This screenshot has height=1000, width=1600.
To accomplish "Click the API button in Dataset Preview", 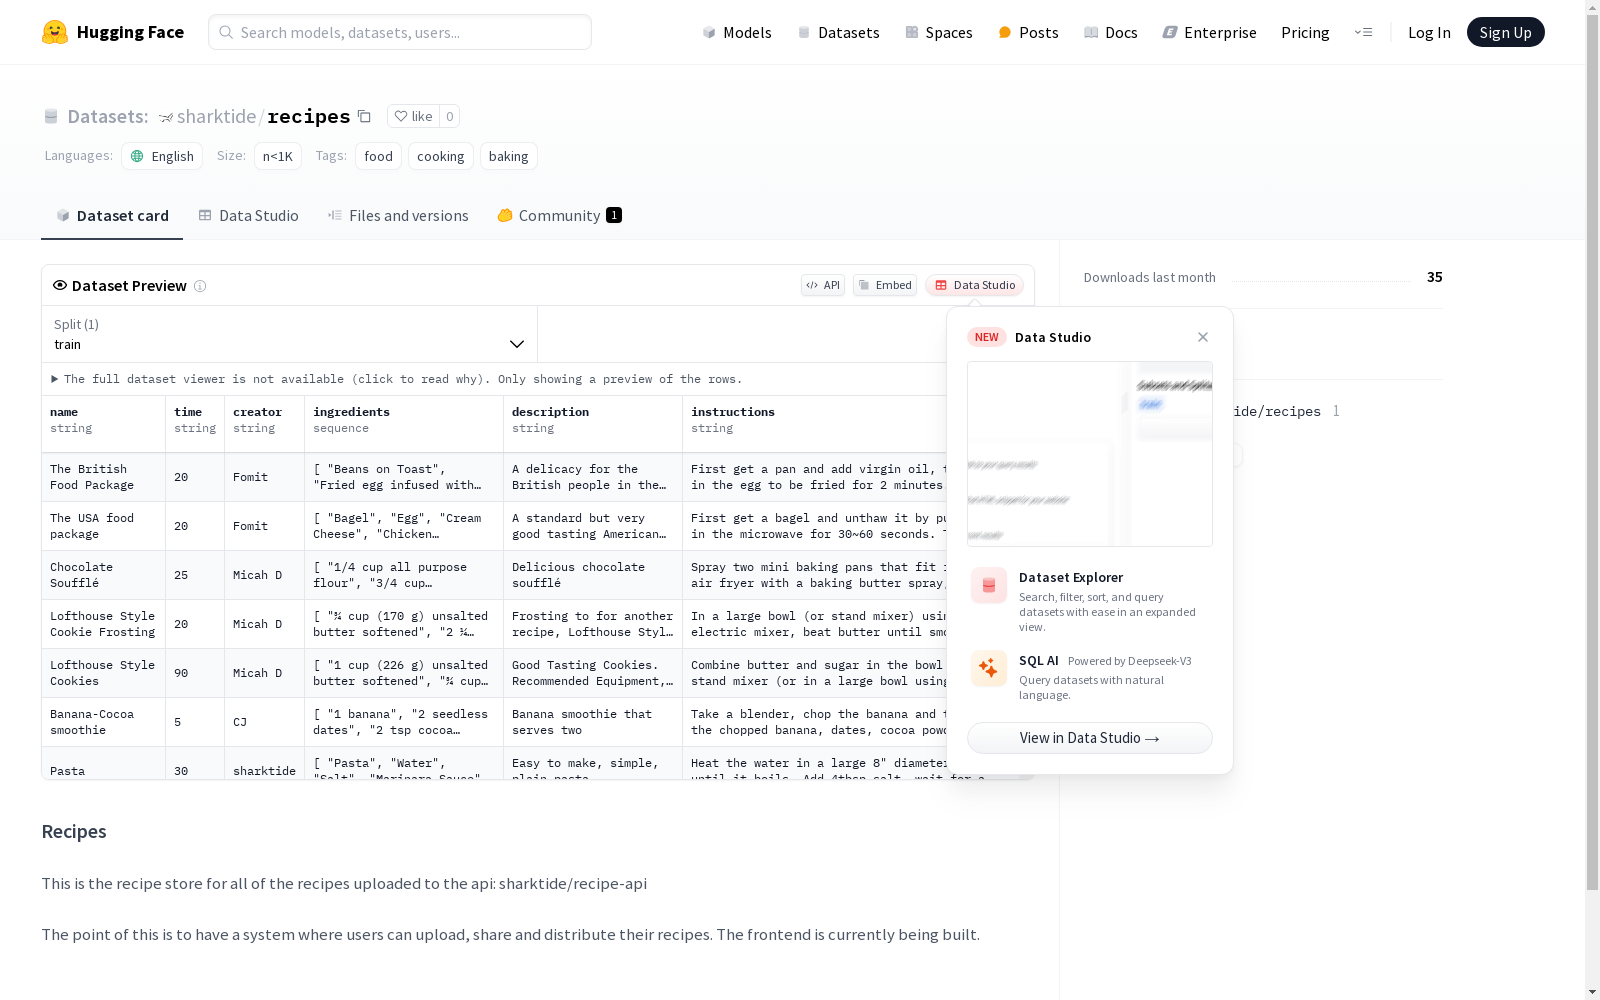I will pos(823,285).
